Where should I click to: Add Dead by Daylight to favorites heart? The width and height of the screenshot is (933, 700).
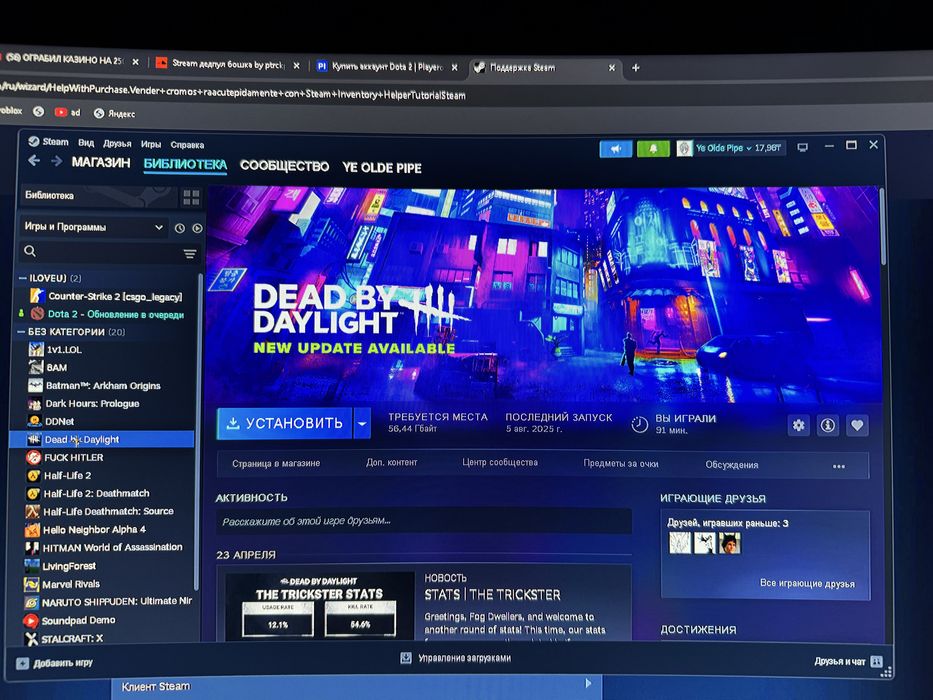857,425
